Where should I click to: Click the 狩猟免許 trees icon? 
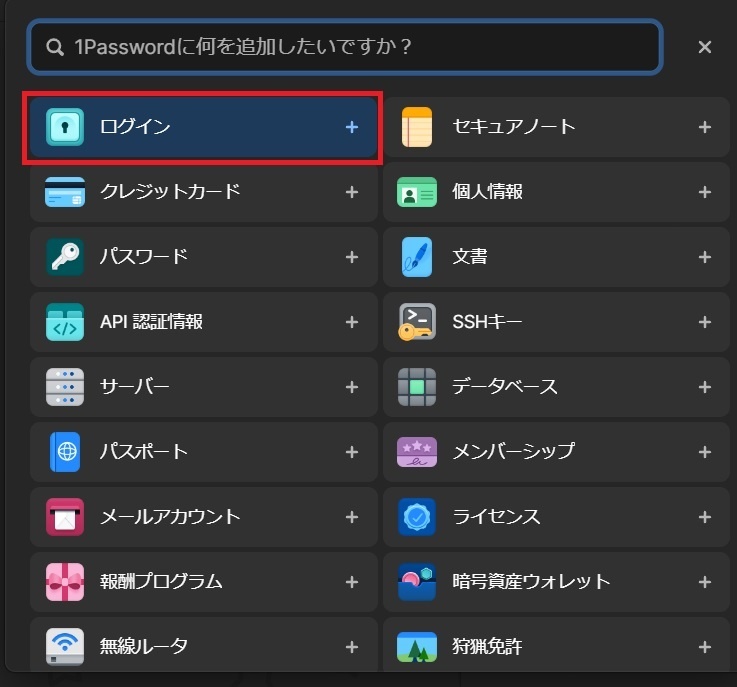click(417, 647)
